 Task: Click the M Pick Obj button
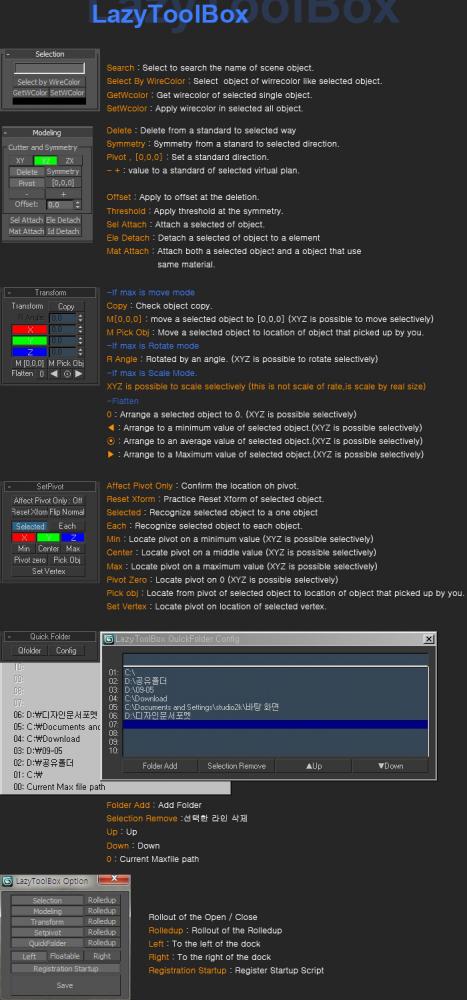pyautogui.click(x=66, y=364)
